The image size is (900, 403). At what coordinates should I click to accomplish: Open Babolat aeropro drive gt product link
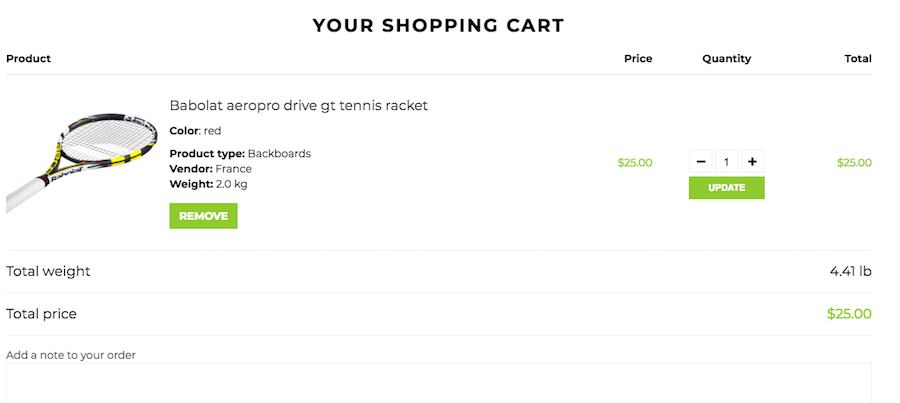point(298,105)
